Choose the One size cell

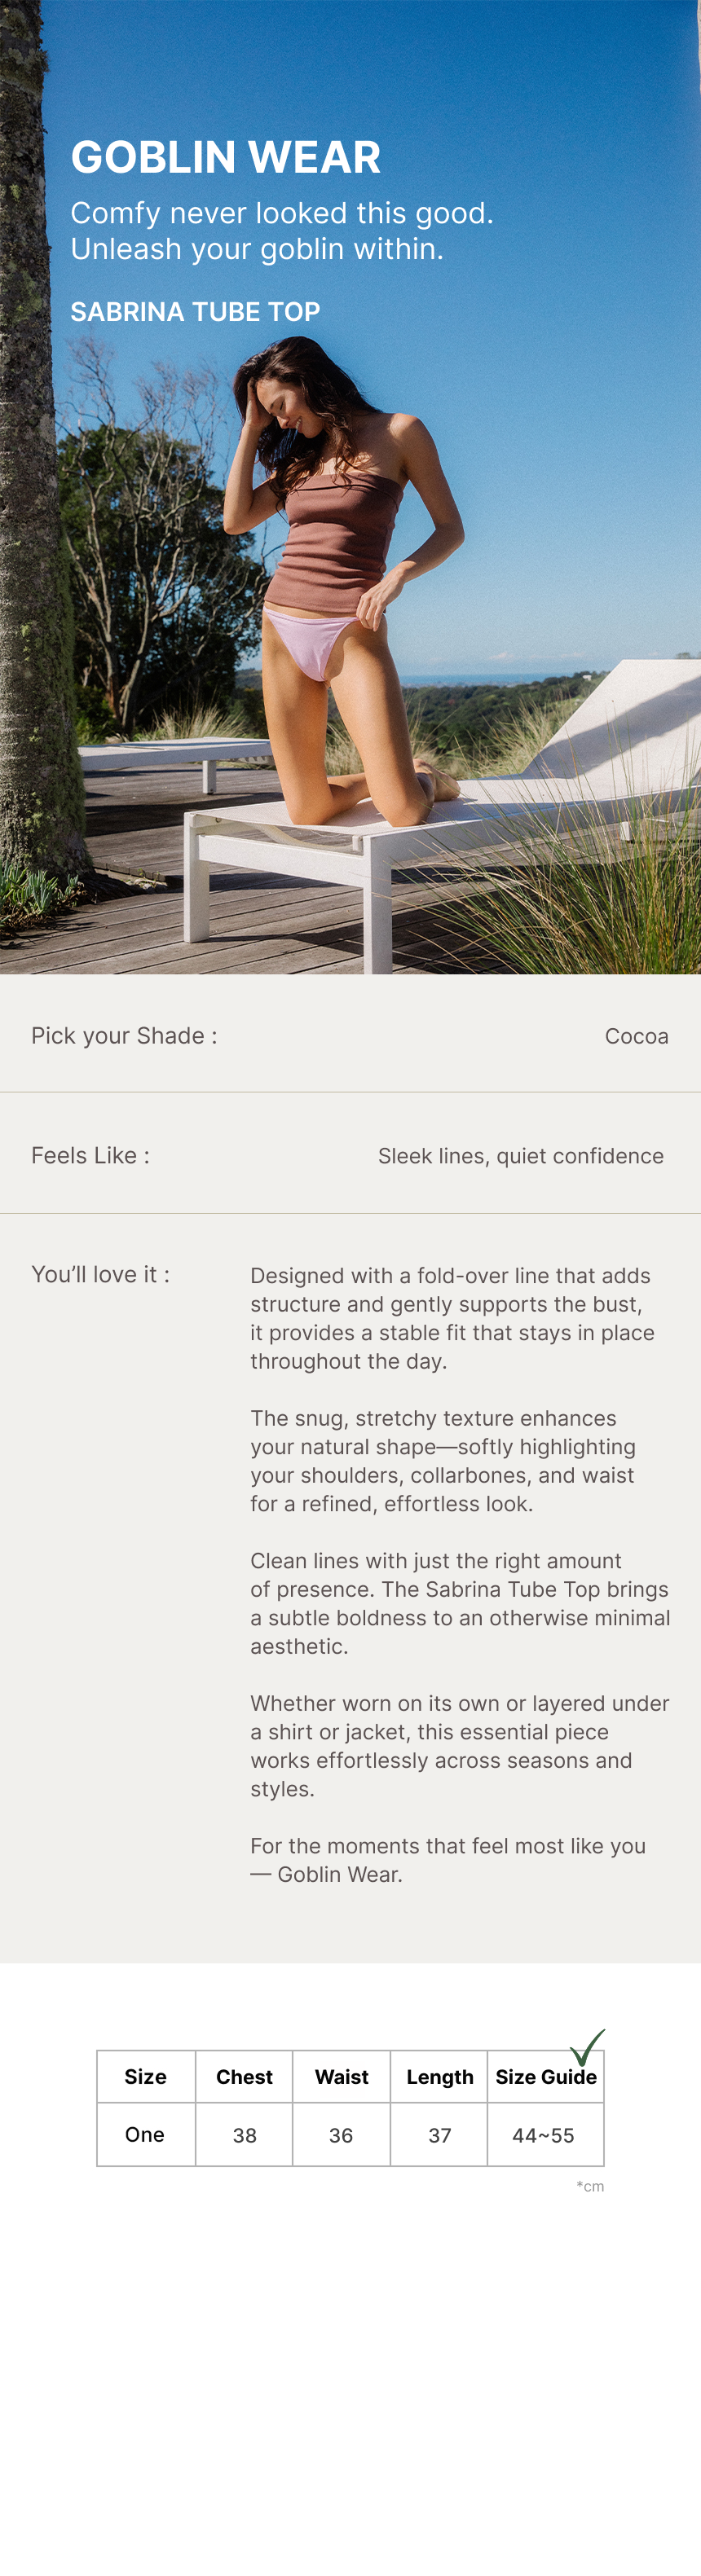click(145, 2135)
